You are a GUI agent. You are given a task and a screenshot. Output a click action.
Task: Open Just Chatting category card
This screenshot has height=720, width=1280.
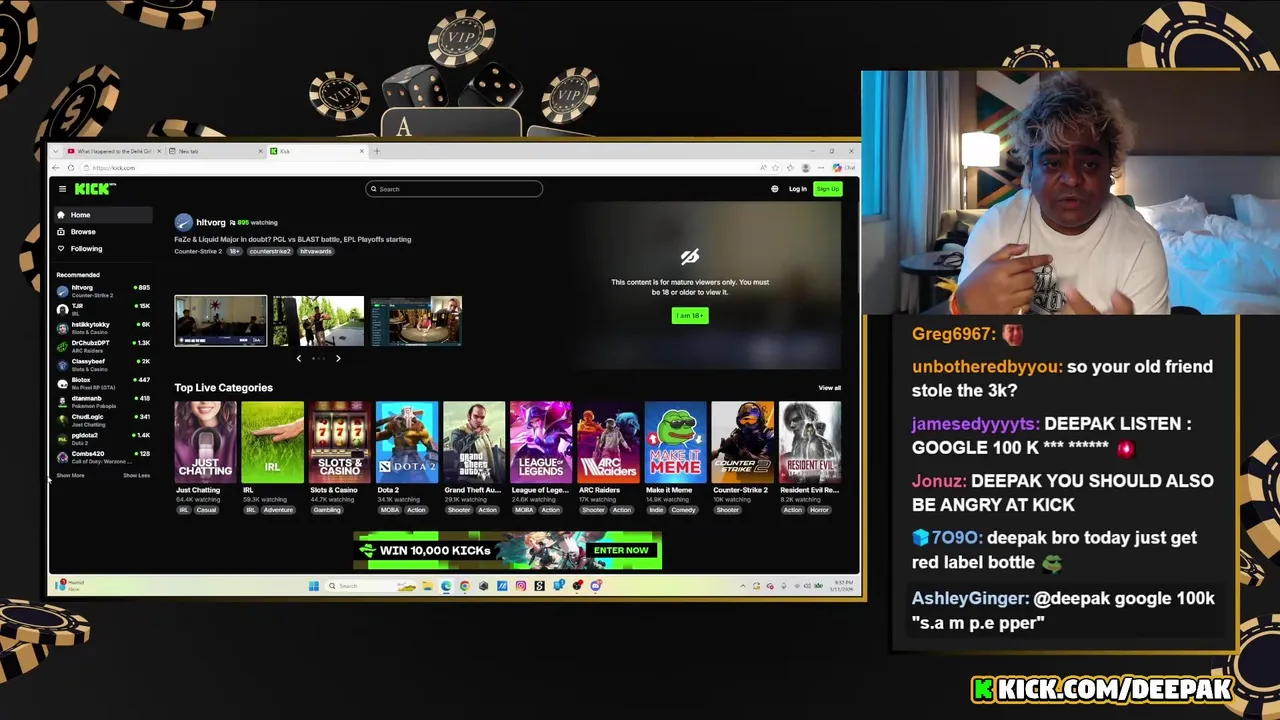coord(205,442)
